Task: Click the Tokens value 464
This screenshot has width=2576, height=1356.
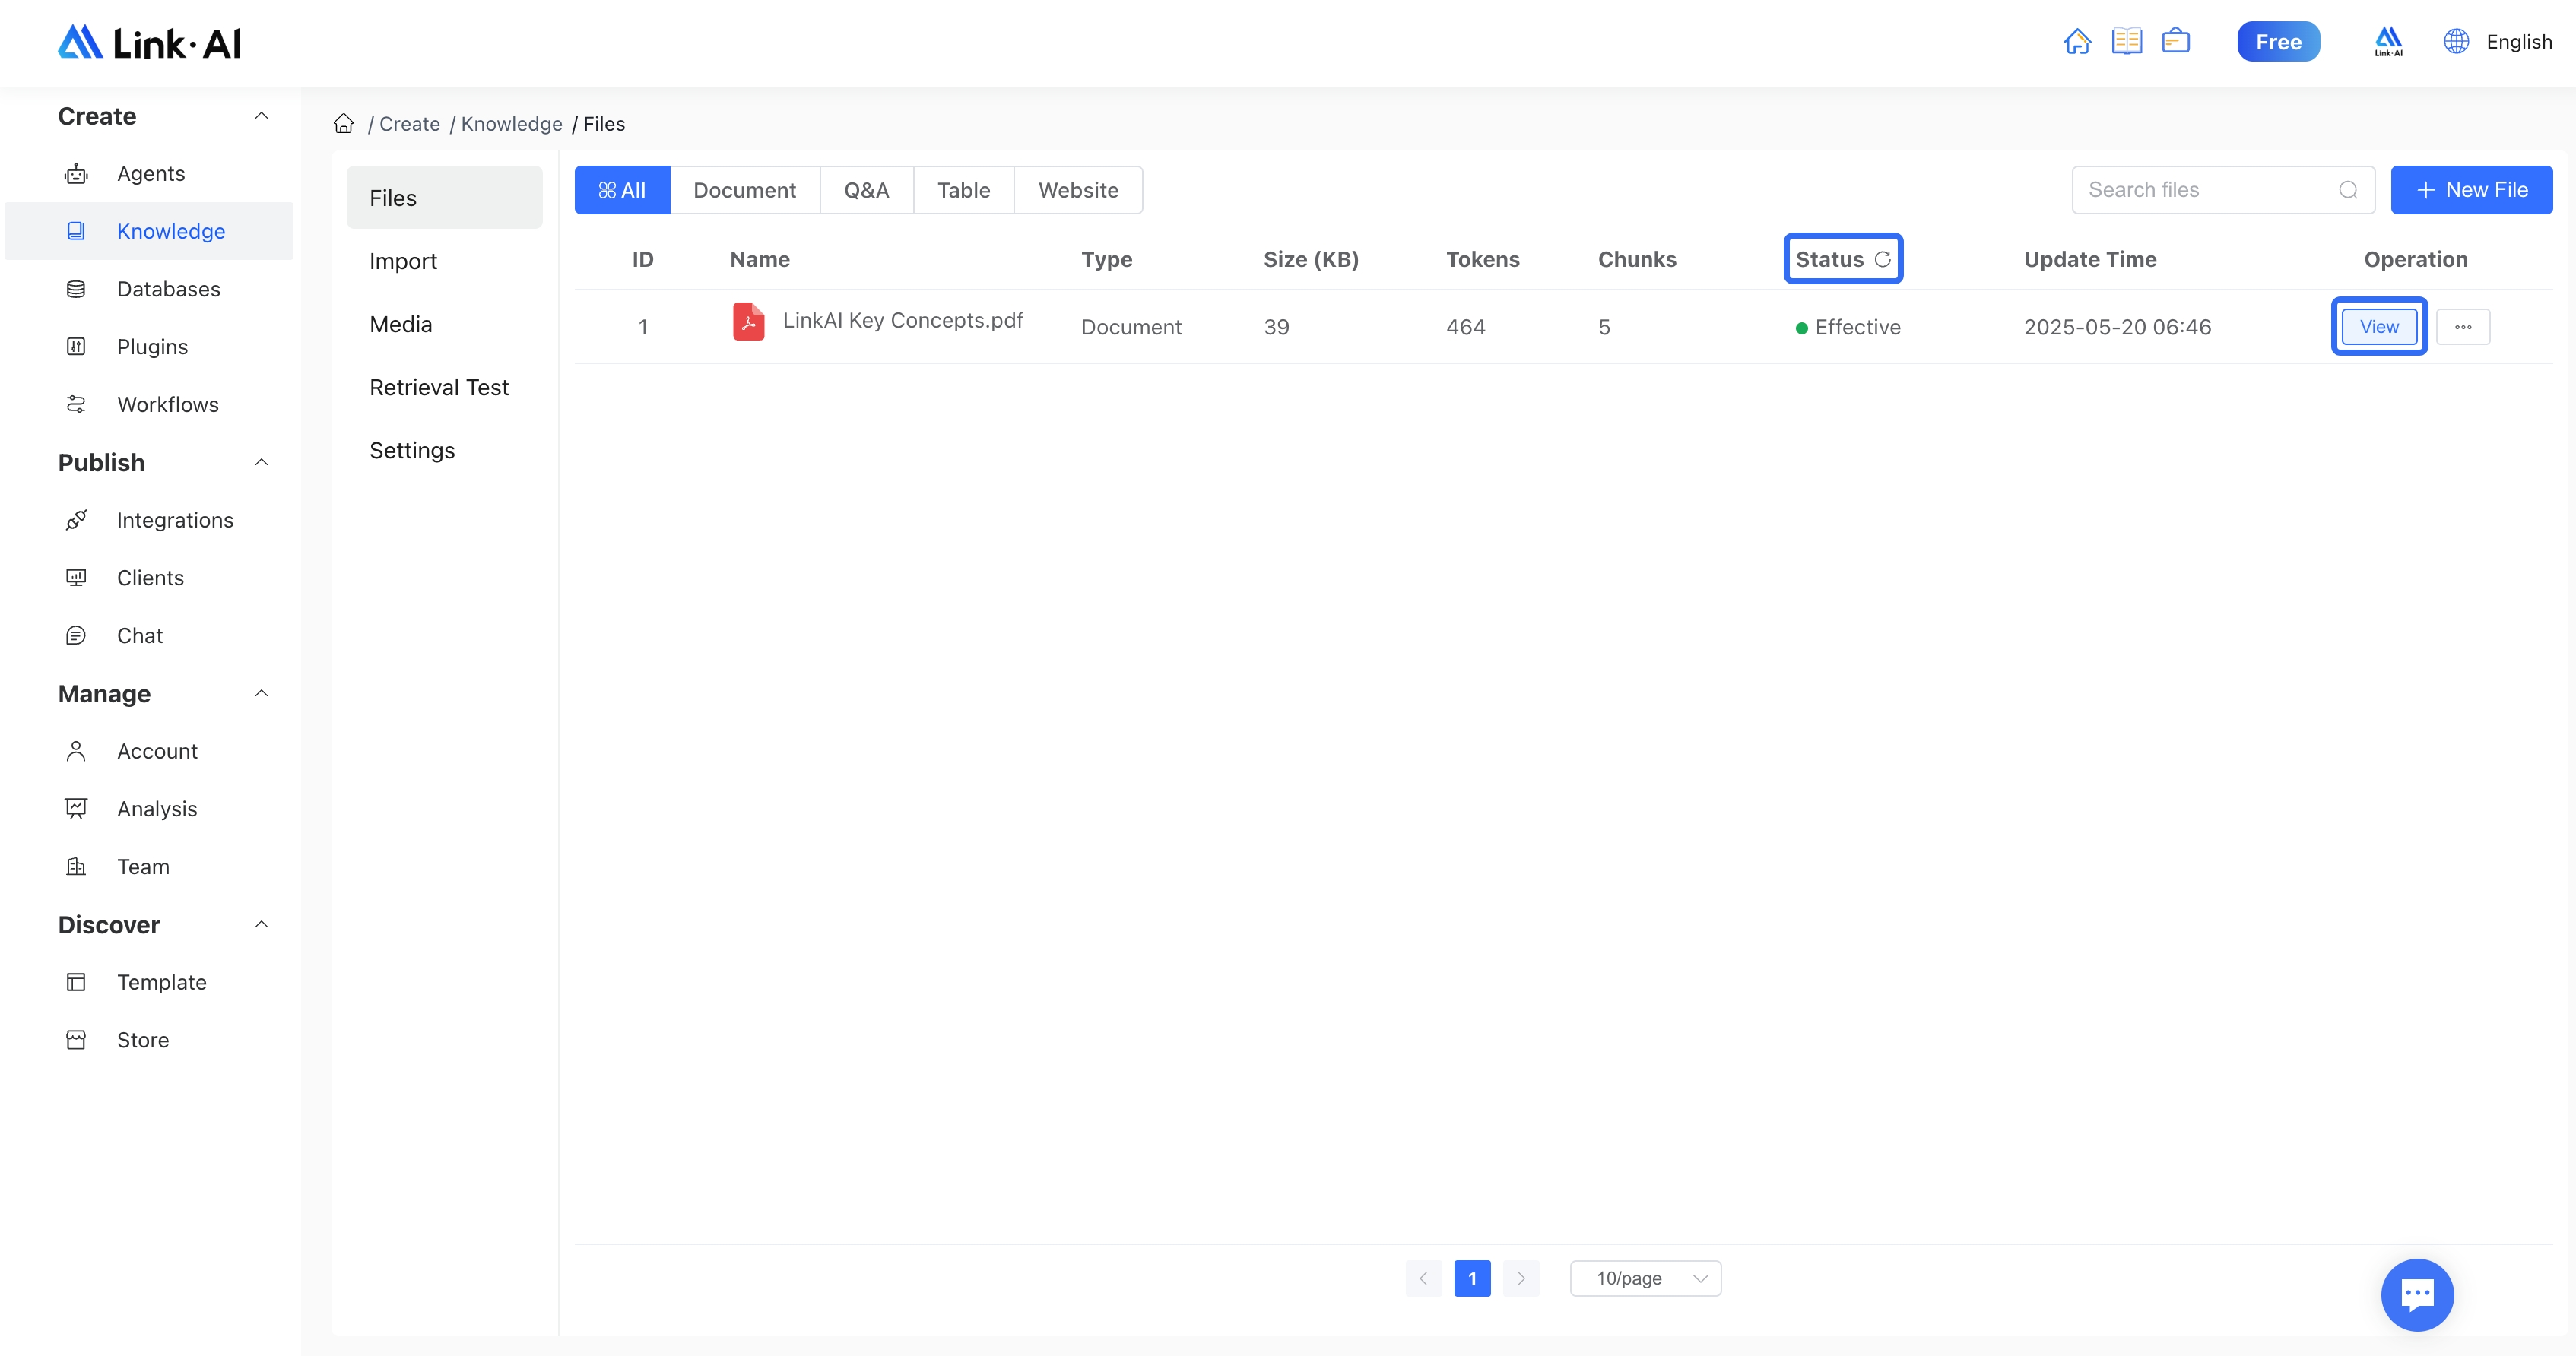Action: pyautogui.click(x=1465, y=327)
